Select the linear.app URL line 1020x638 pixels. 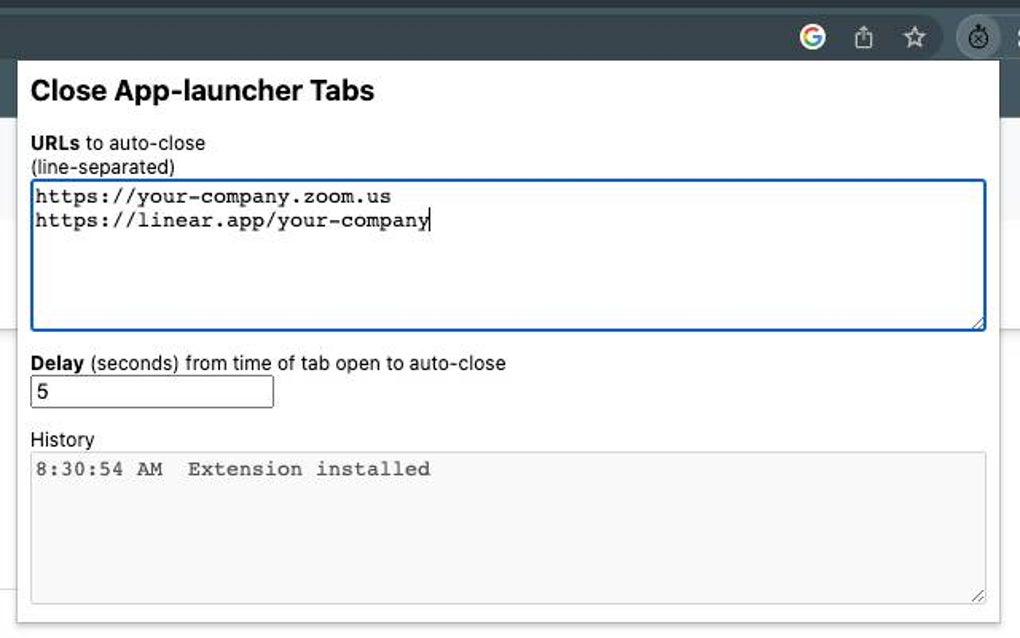point(231,221)
